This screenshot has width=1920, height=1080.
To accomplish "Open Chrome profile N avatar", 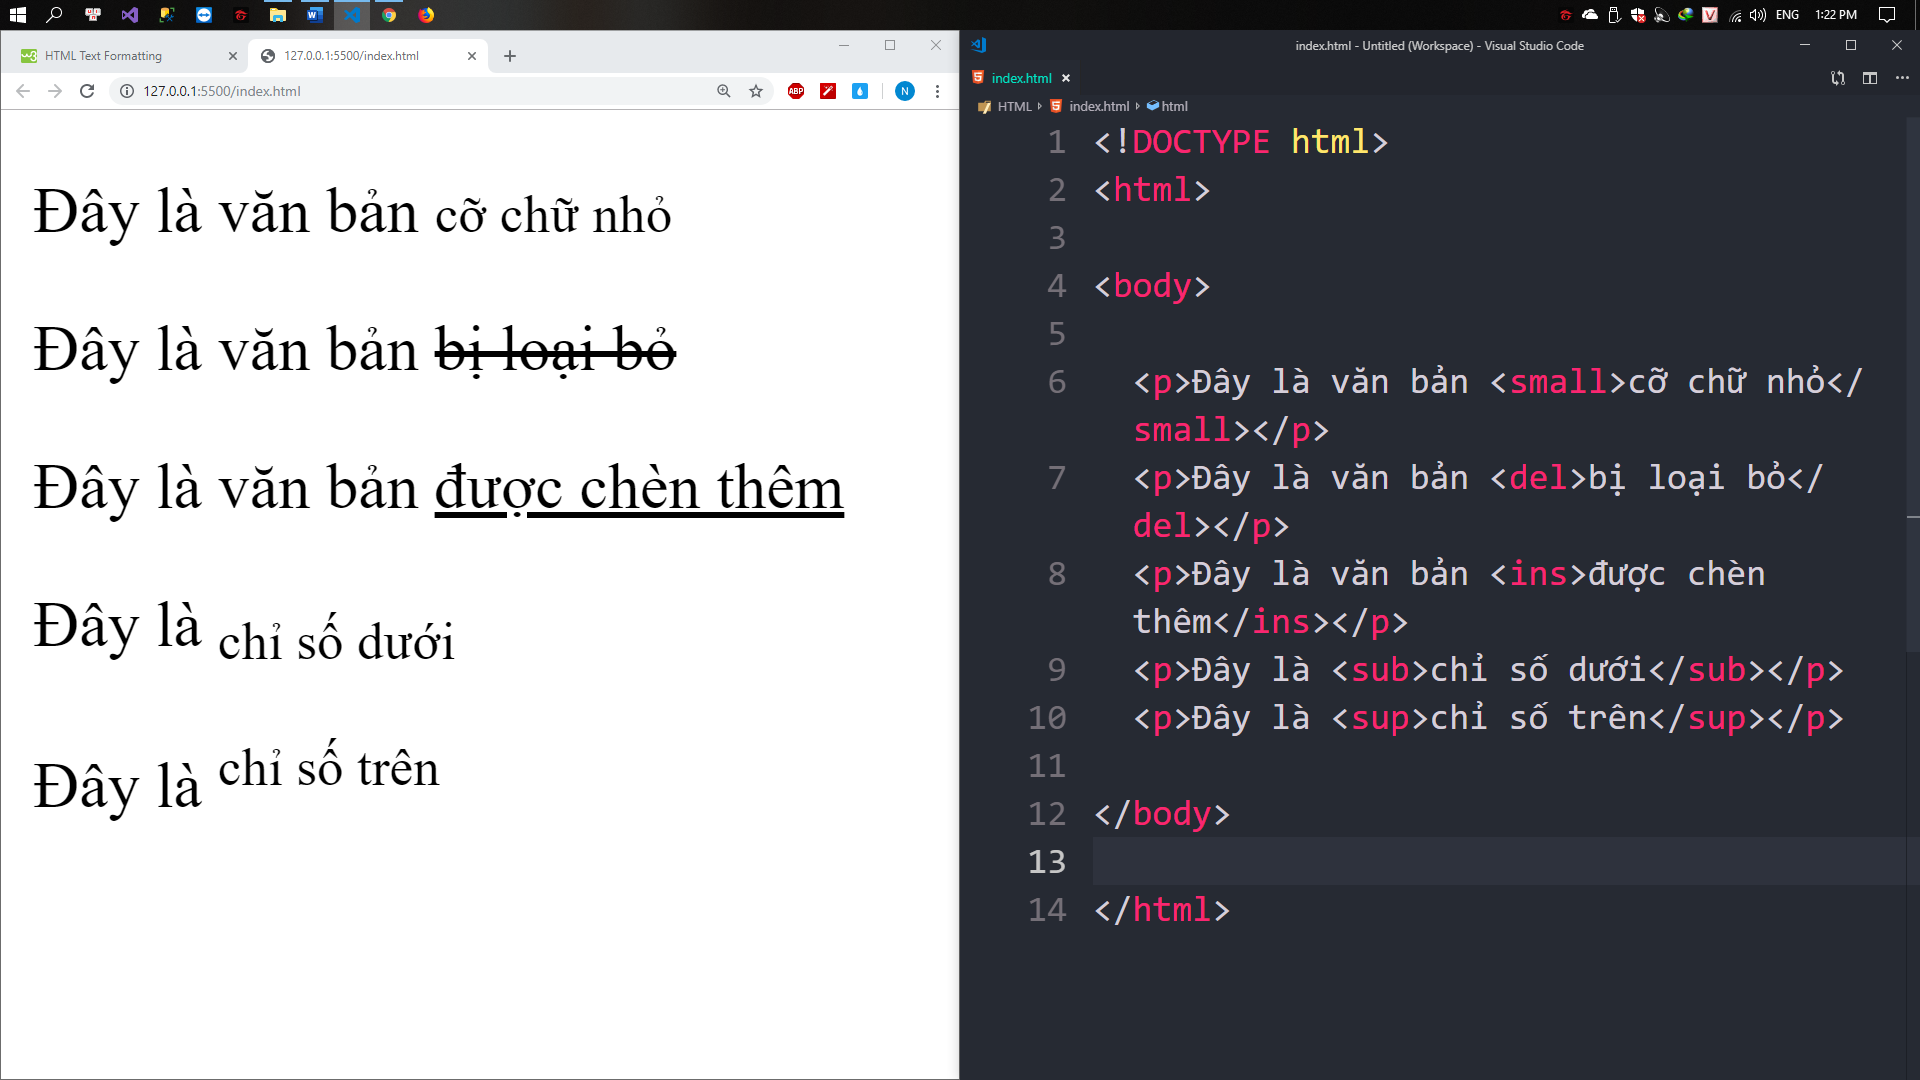I will tap(905, 91).
